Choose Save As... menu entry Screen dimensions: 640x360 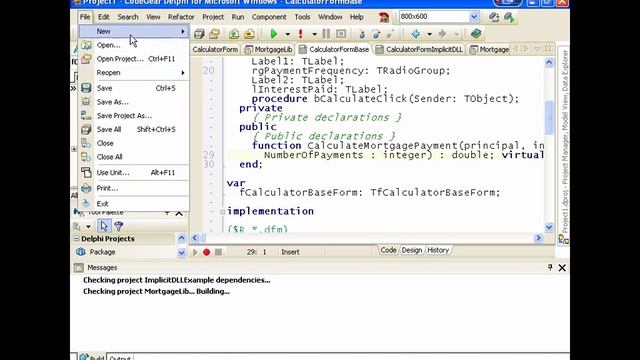133,102
